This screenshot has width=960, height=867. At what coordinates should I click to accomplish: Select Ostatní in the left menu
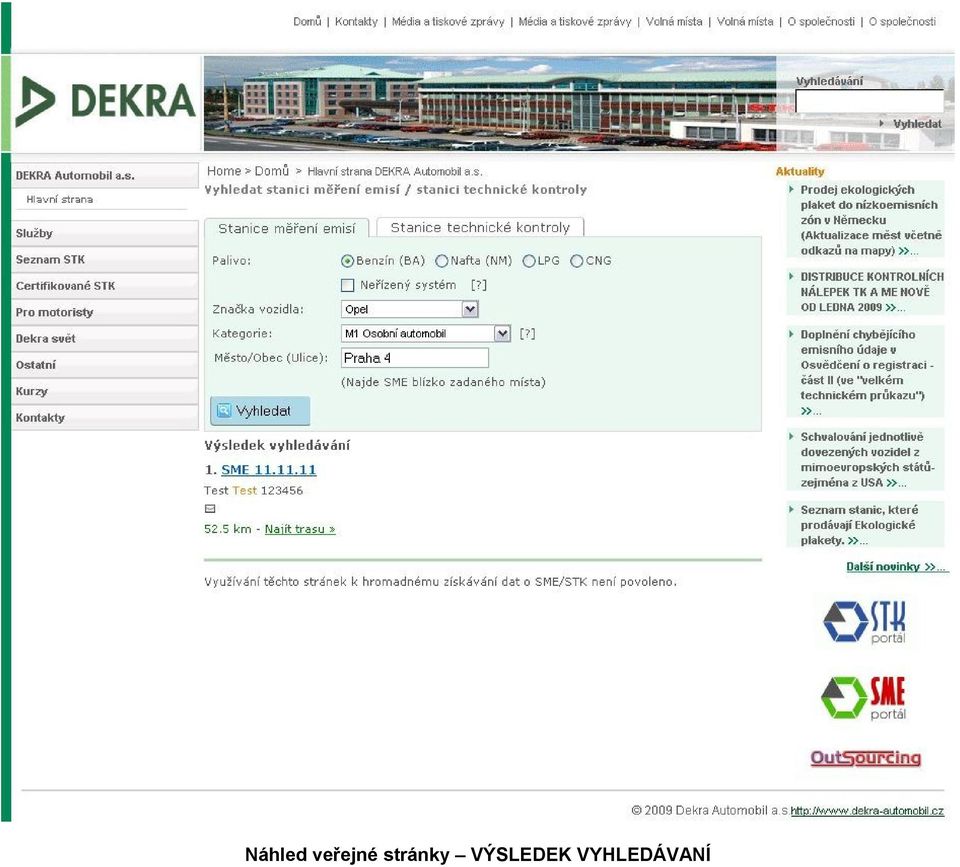tap(105, 365)
